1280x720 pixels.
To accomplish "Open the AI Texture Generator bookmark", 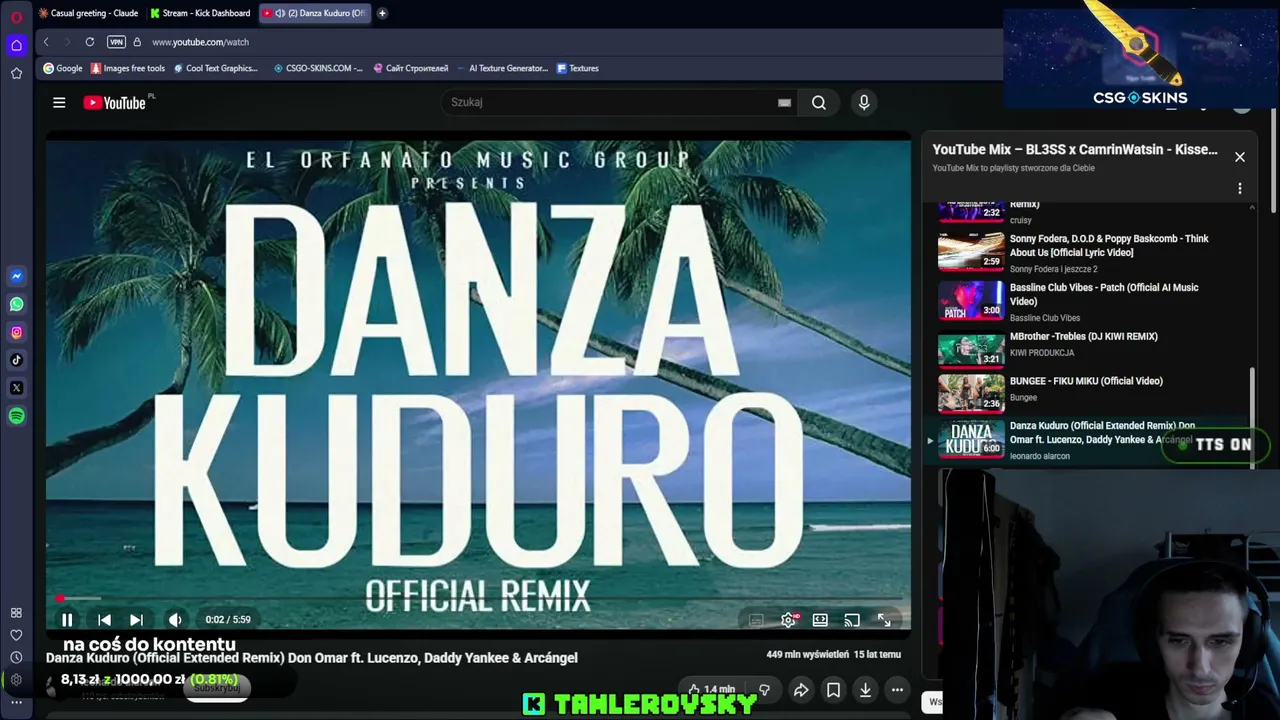I will click(502, 68).
